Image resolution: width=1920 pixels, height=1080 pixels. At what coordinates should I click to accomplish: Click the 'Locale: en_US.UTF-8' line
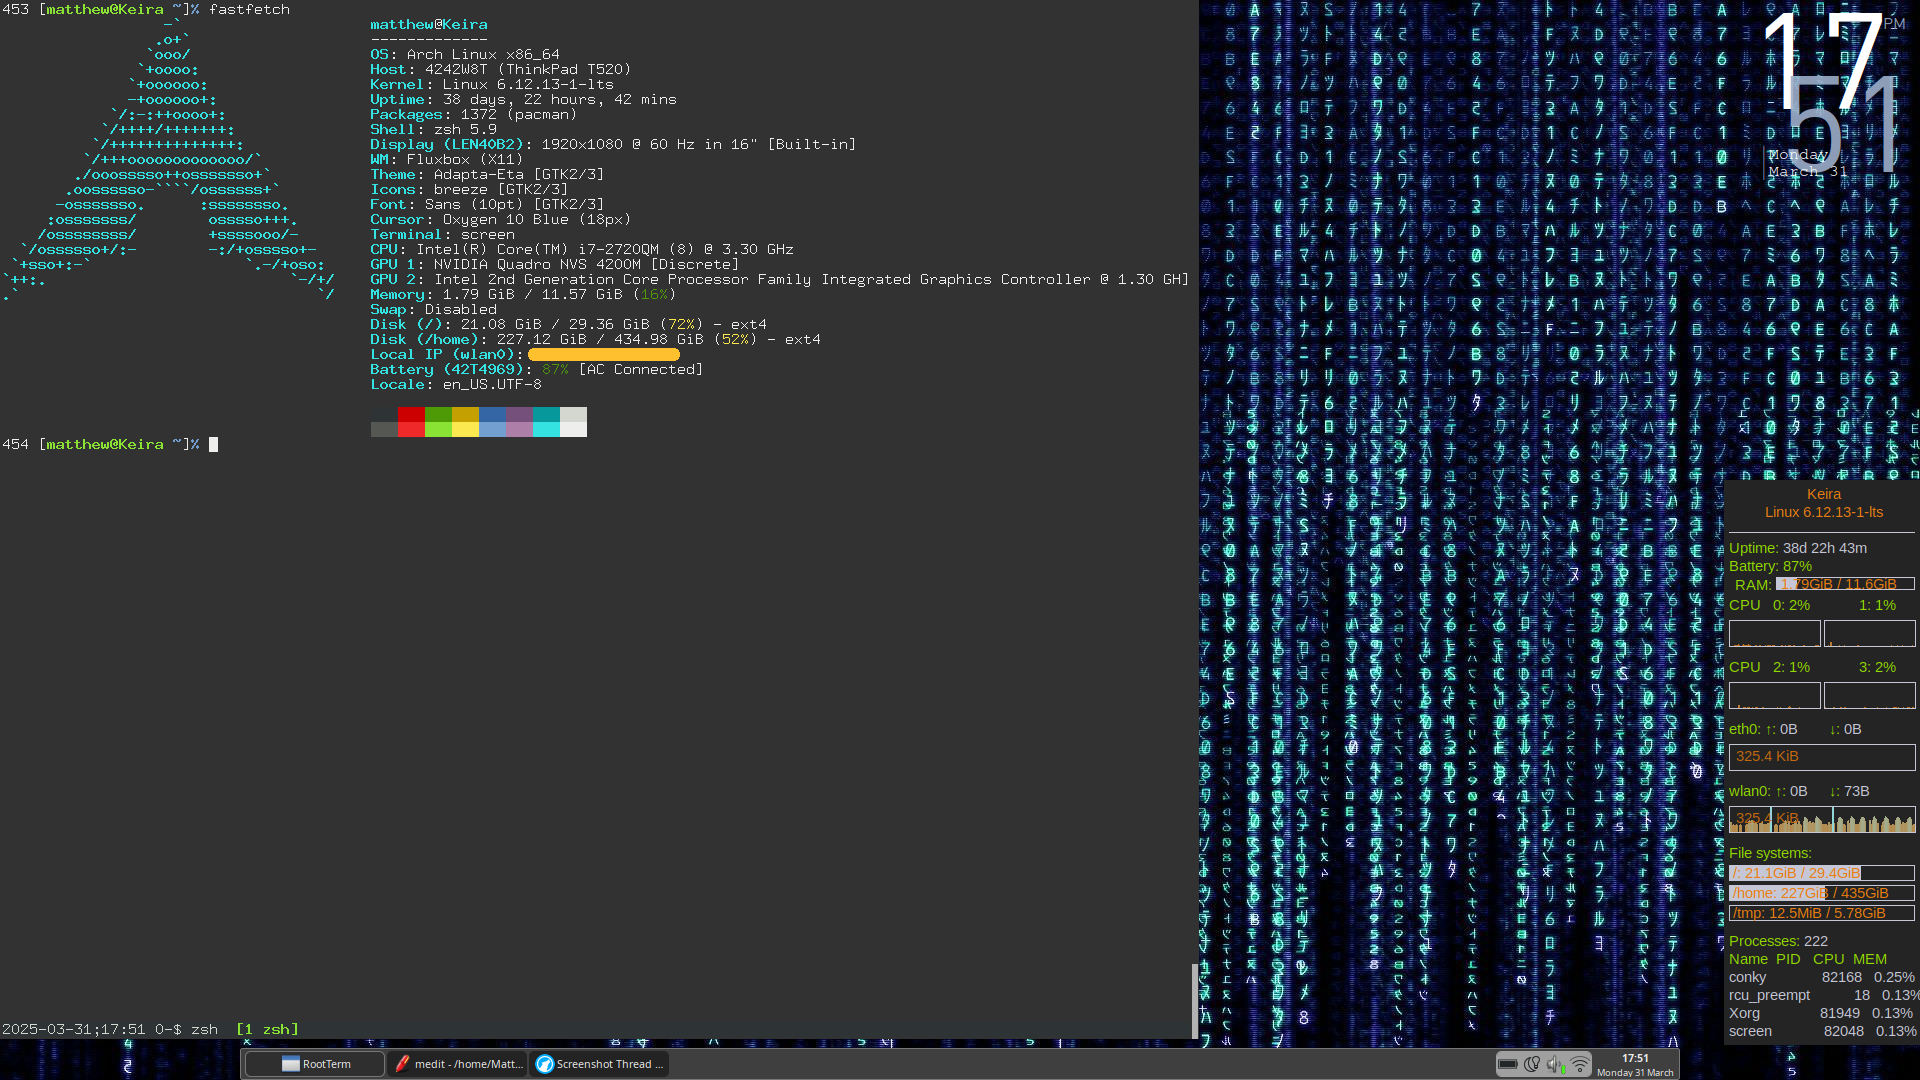click(456, 384)
